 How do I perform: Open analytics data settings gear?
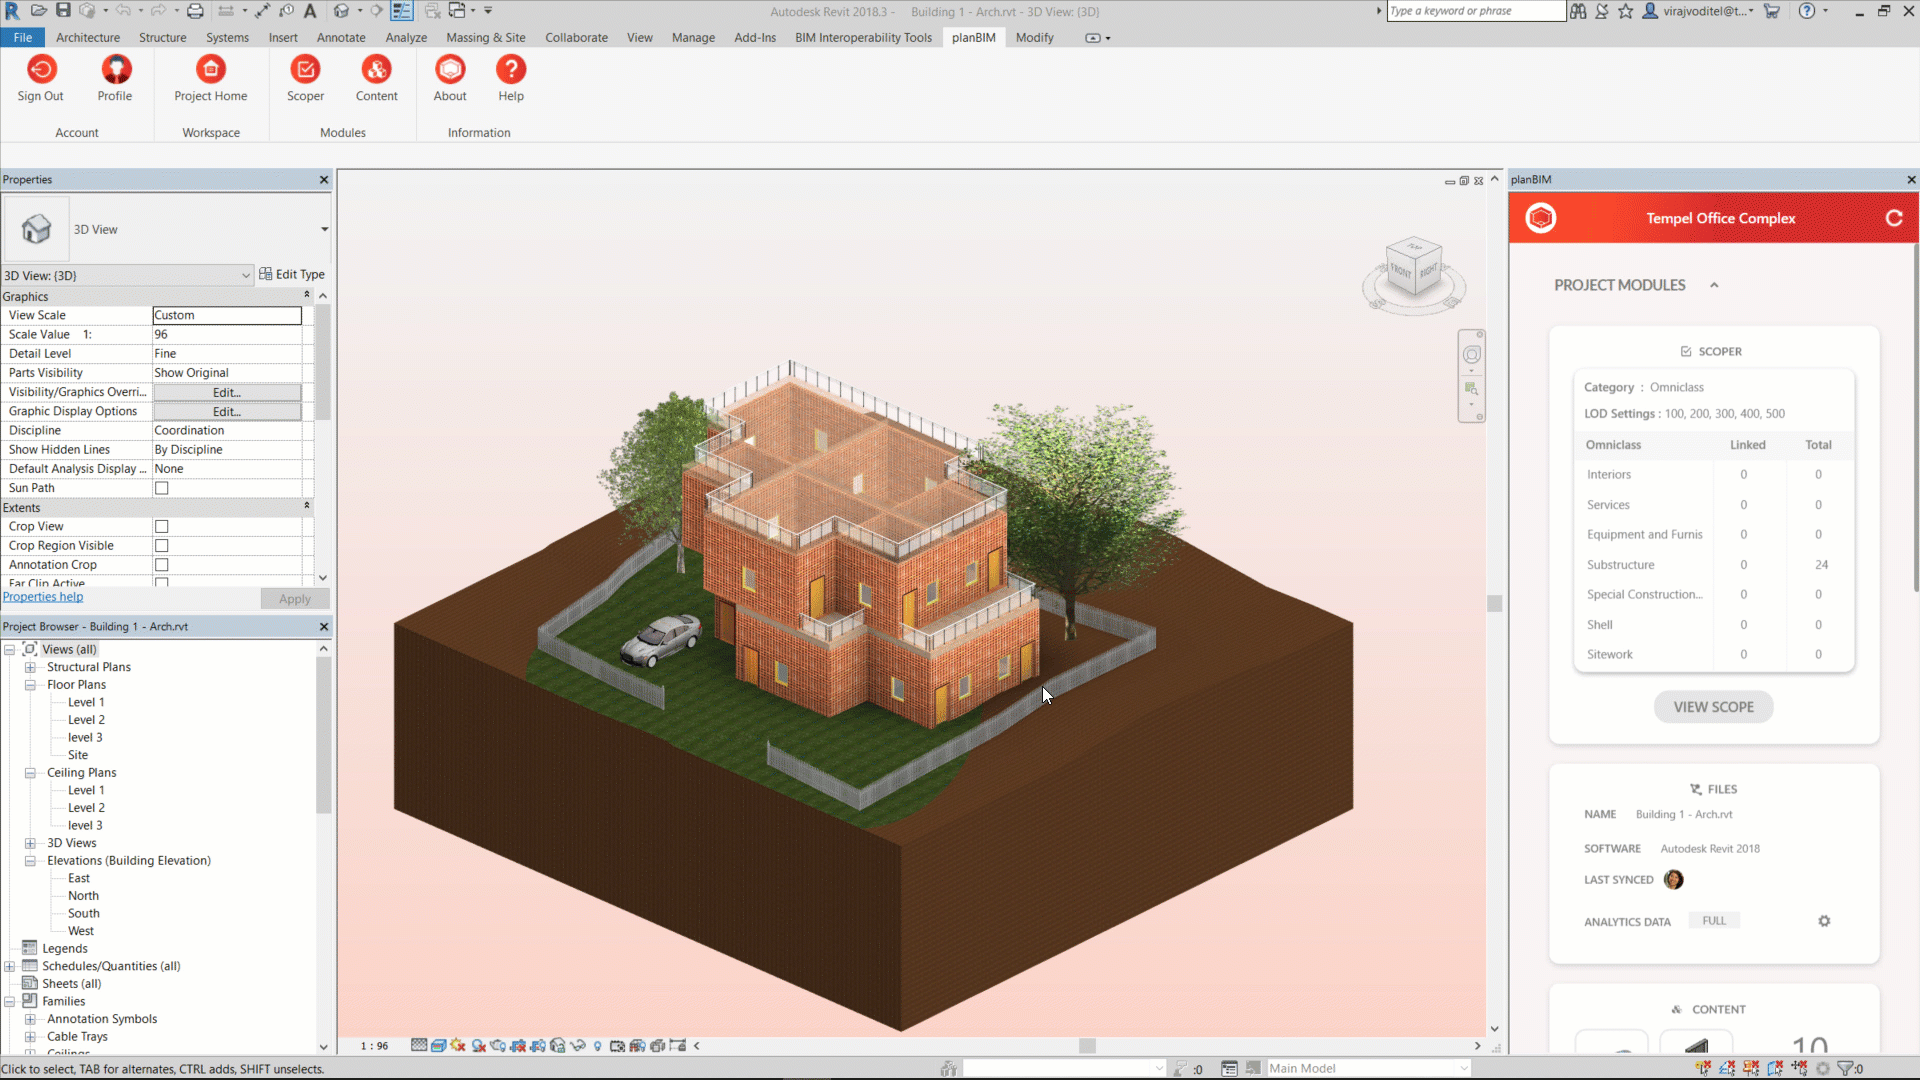pyautogui.click(x=1824, y=921)
